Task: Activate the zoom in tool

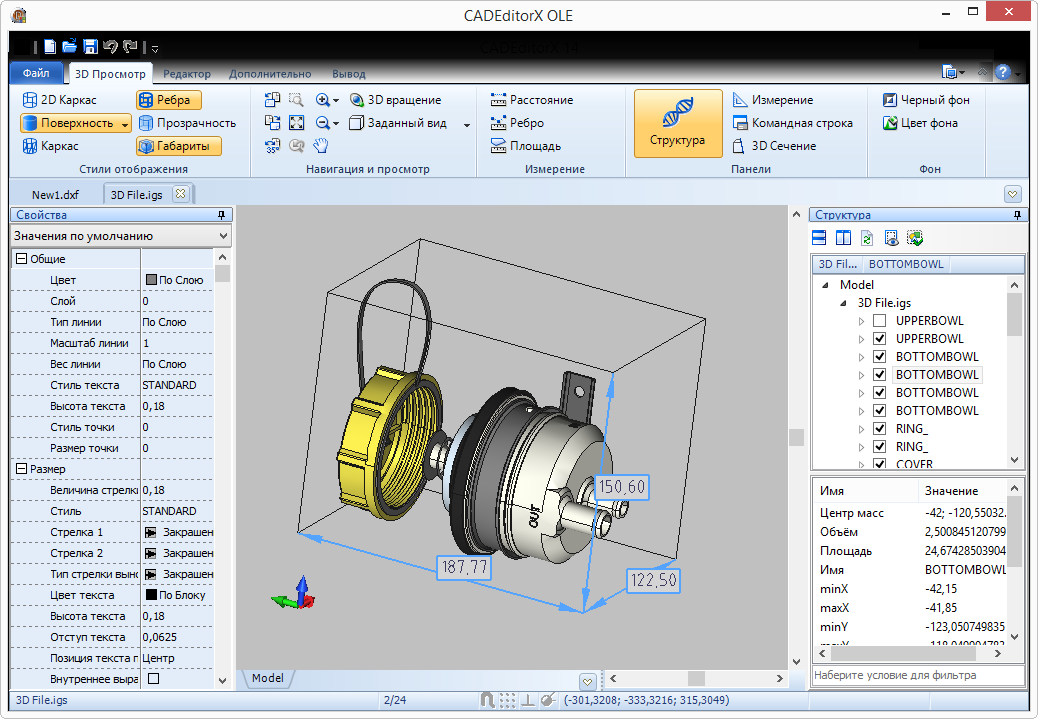Action: tap(322, 100)
